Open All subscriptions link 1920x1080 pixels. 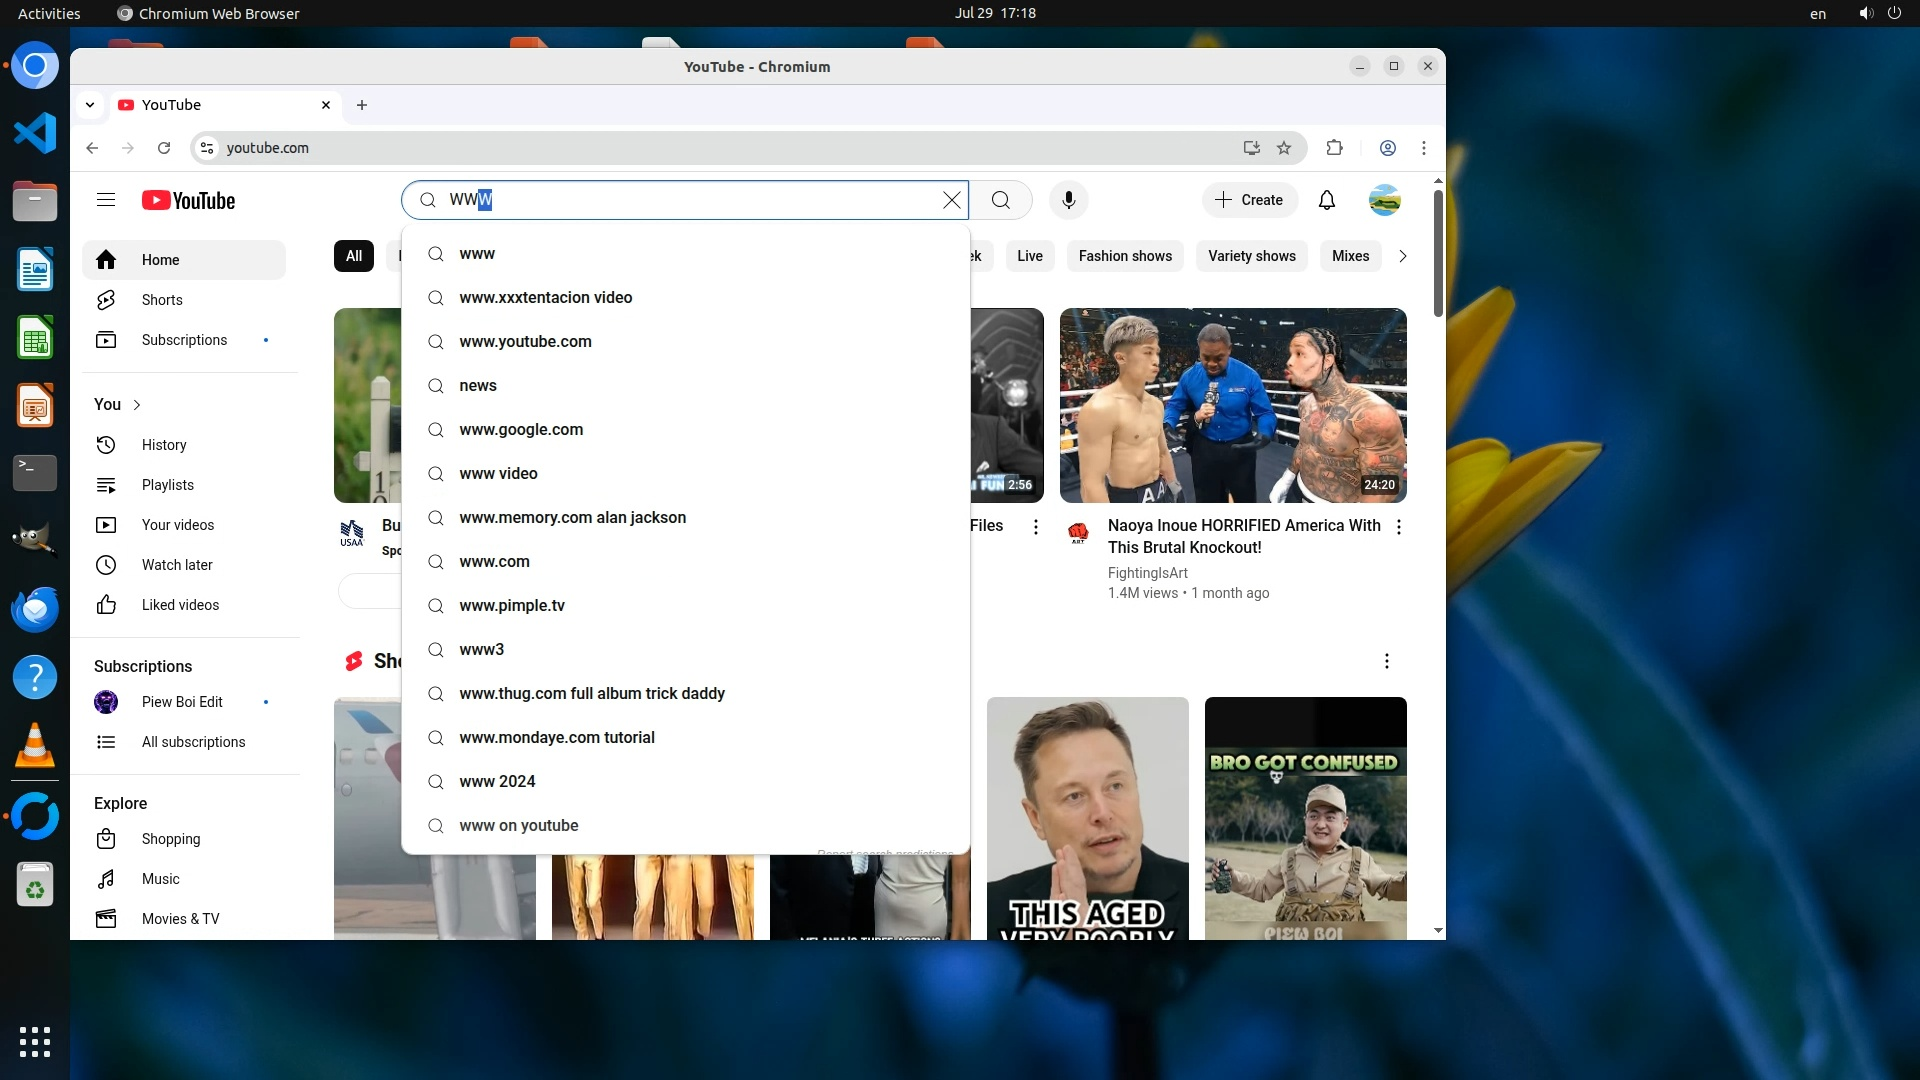(x=193, y=742)
